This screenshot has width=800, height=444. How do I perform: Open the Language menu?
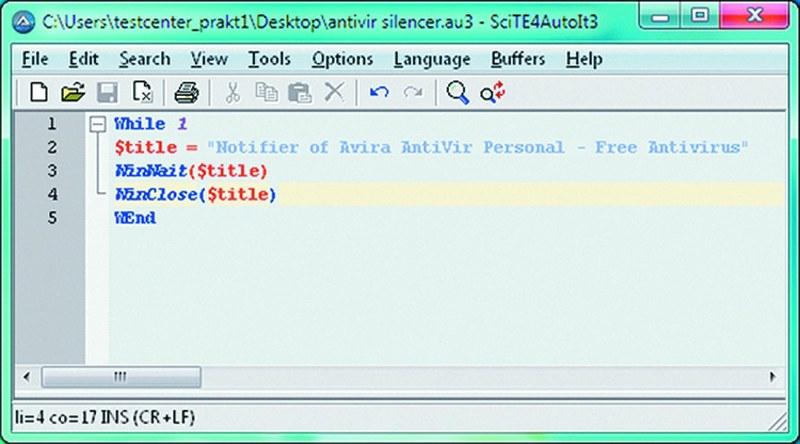[431, 59]
